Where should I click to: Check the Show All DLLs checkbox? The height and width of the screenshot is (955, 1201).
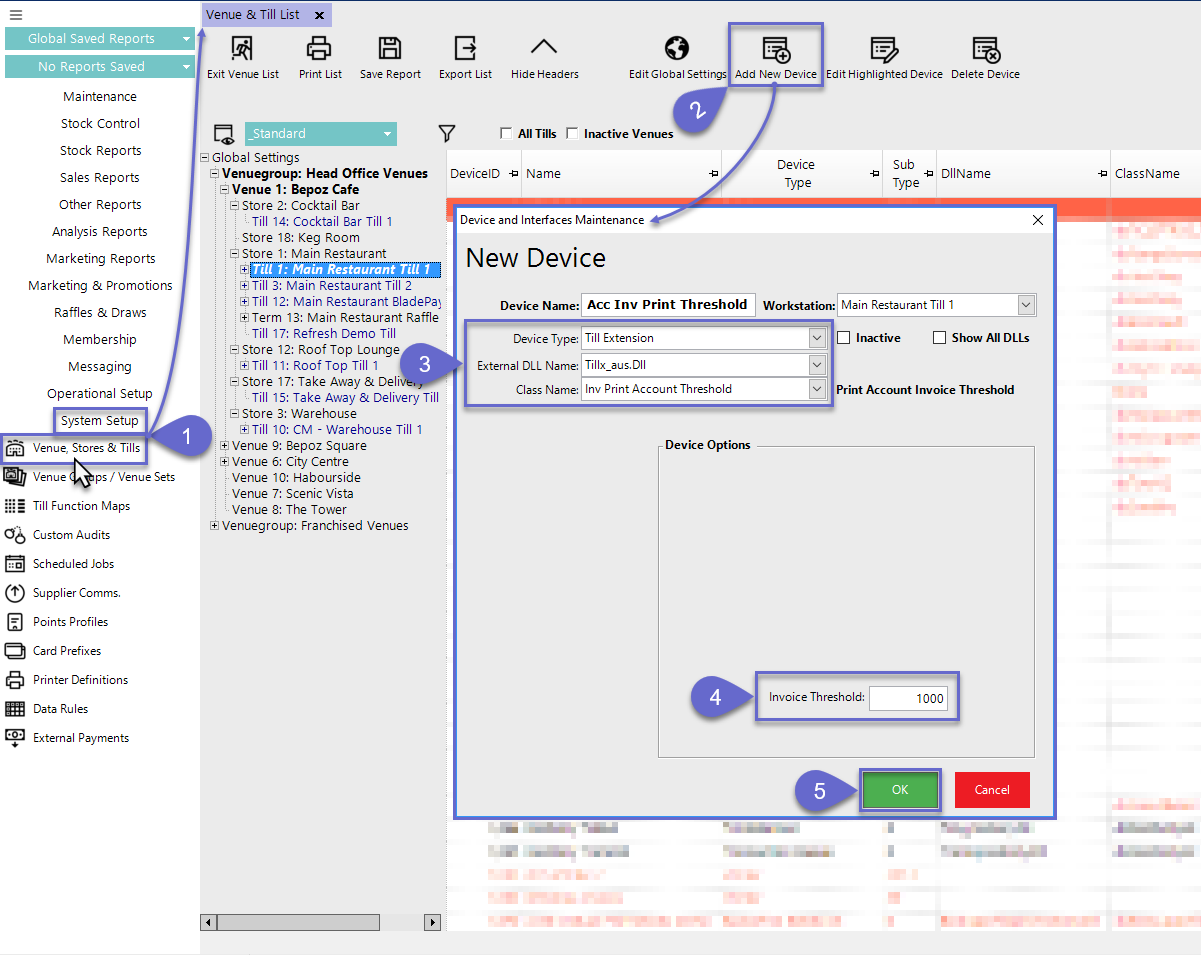(939, 338)
